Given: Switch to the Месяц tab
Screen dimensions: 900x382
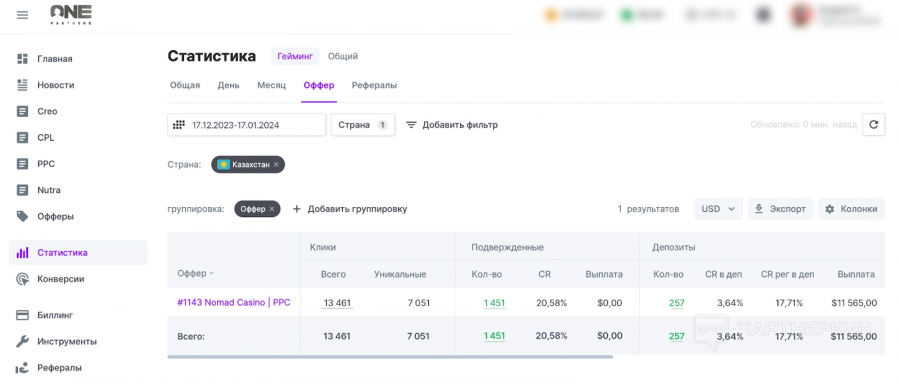Looking at the screenshot, I should click(271, 85).
